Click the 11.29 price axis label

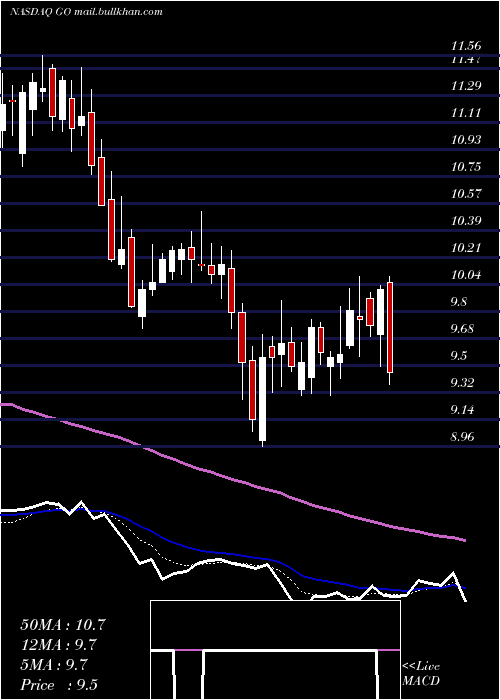point(466,85)
